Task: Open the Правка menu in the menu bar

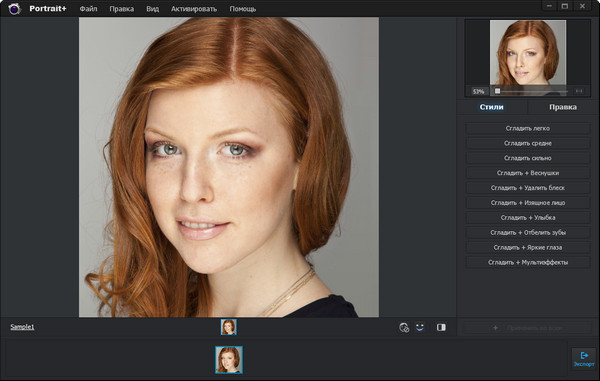Action: 122,9
